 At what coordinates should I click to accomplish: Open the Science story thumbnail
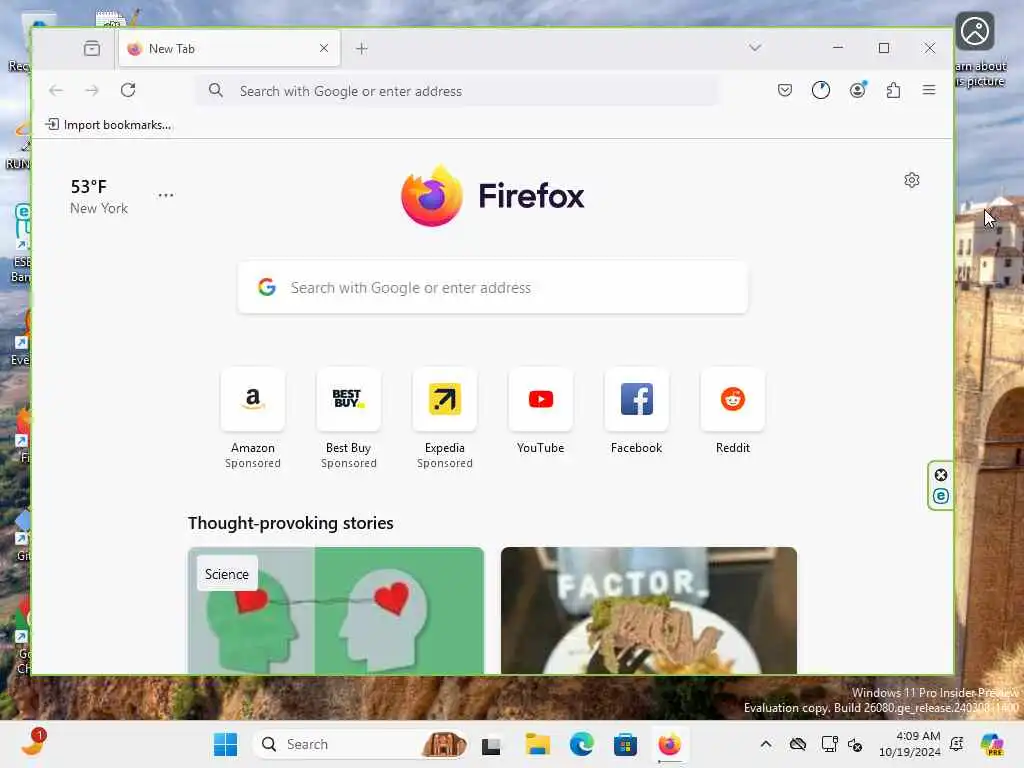336,611
